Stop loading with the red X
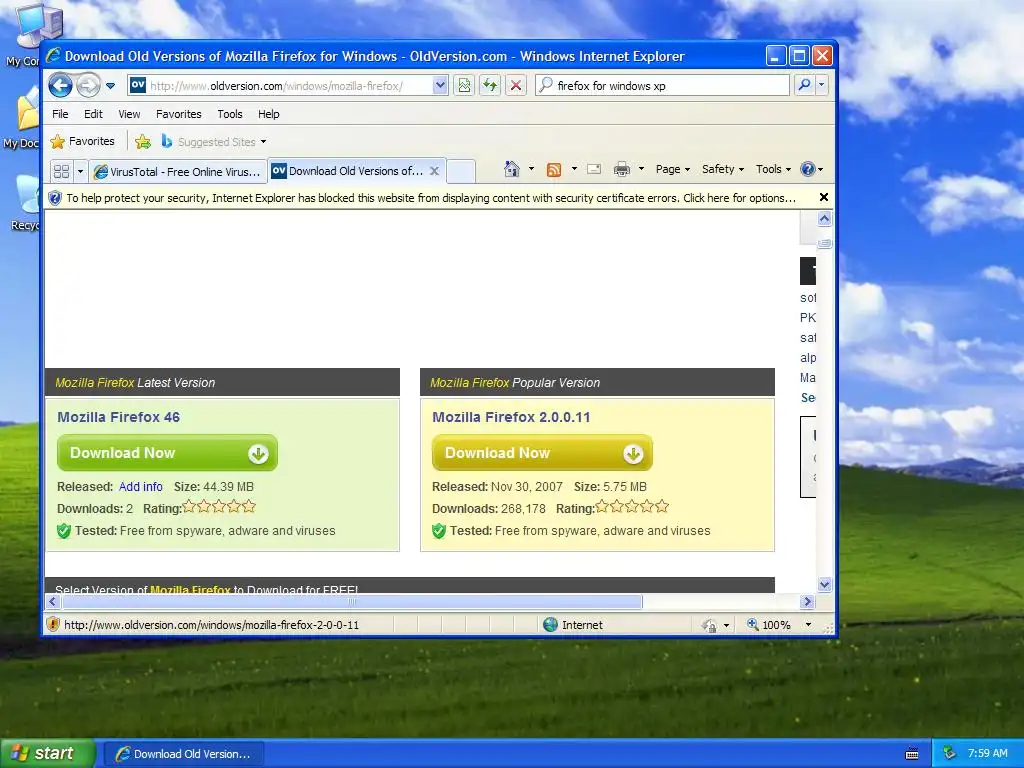Image resolution: width=1024 pixels, height=768 pixels. 516,86
